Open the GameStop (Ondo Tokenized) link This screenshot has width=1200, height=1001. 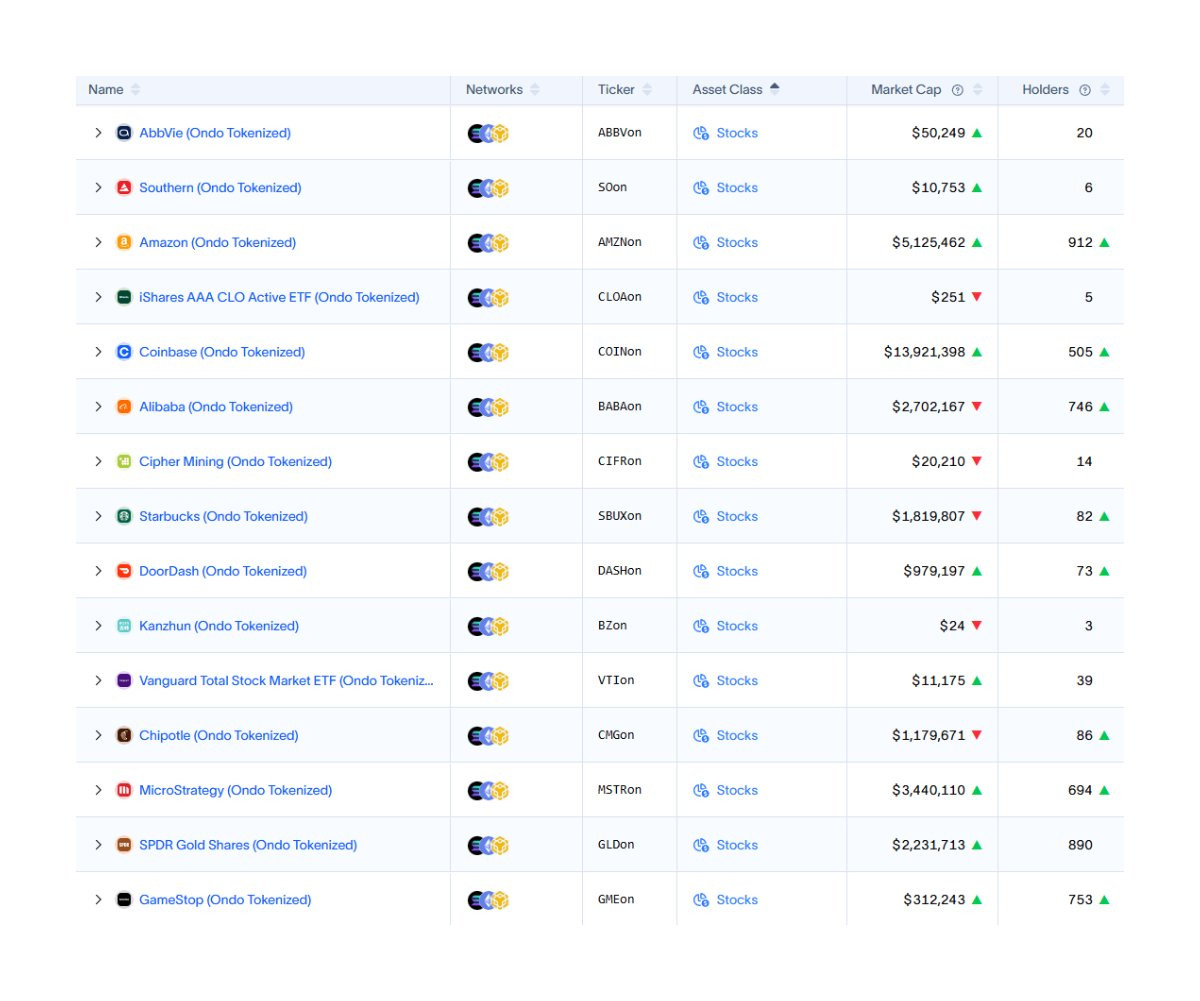point(225,900)
